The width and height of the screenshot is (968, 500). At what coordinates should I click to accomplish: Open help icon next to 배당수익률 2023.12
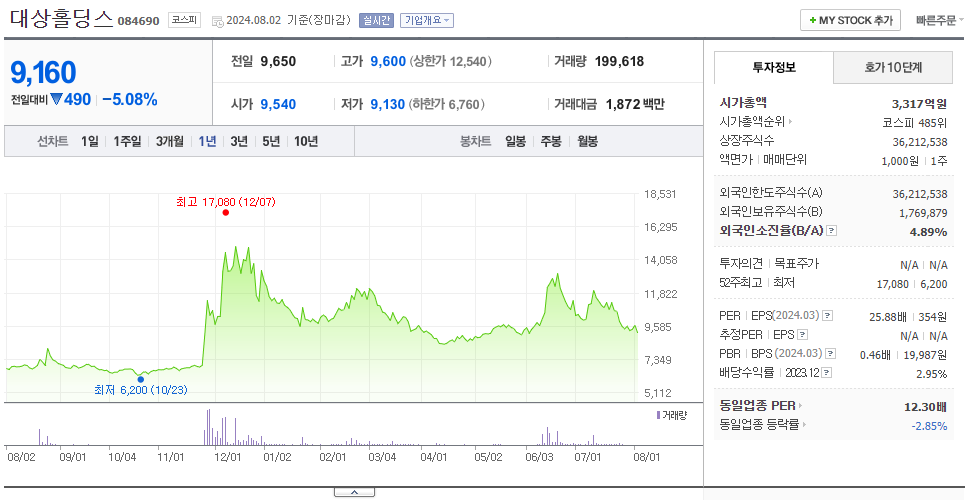coord(827,373)
